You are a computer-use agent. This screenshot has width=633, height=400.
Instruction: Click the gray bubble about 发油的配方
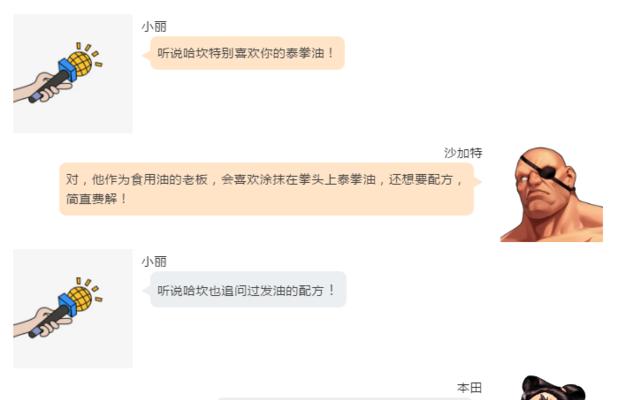click(248, 289)
